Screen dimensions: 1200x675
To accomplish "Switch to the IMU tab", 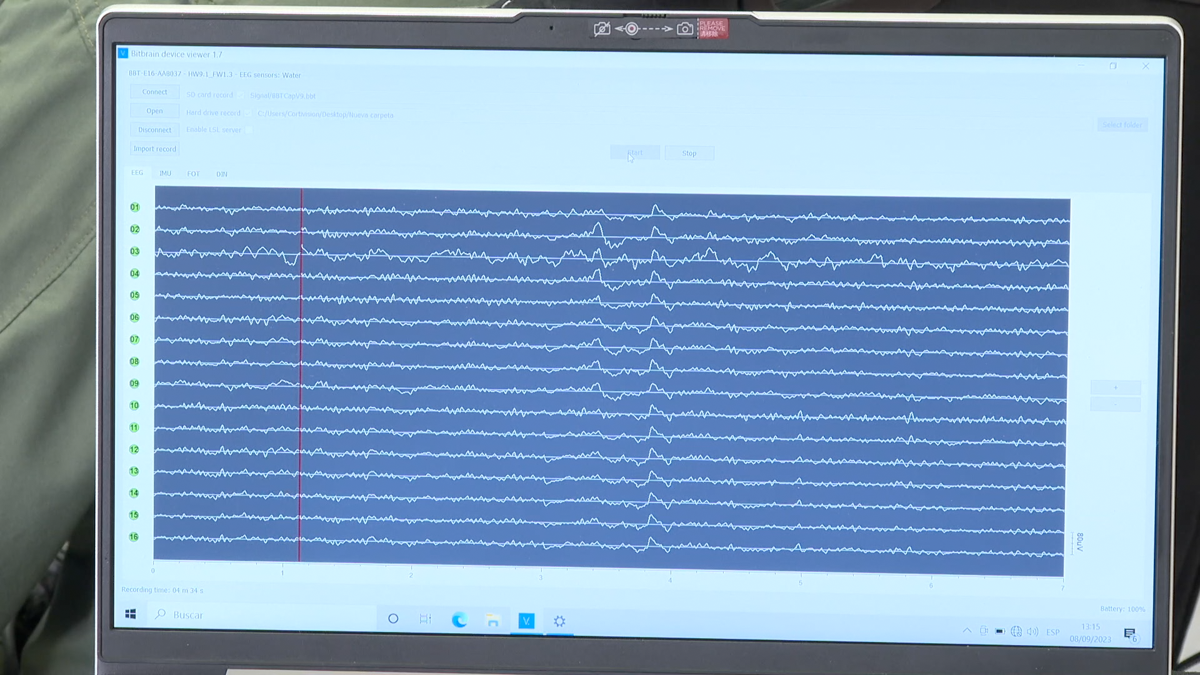I will click(165, 173).
